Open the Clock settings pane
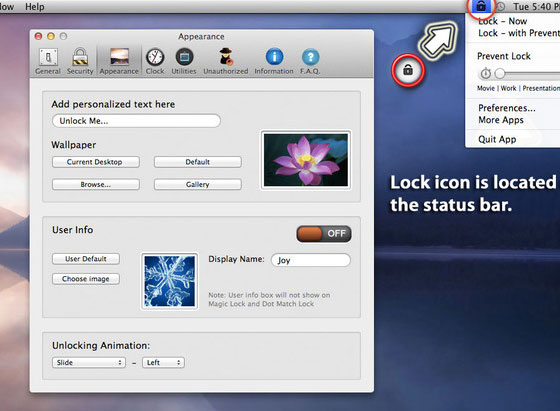 click(x=155, y=61)
